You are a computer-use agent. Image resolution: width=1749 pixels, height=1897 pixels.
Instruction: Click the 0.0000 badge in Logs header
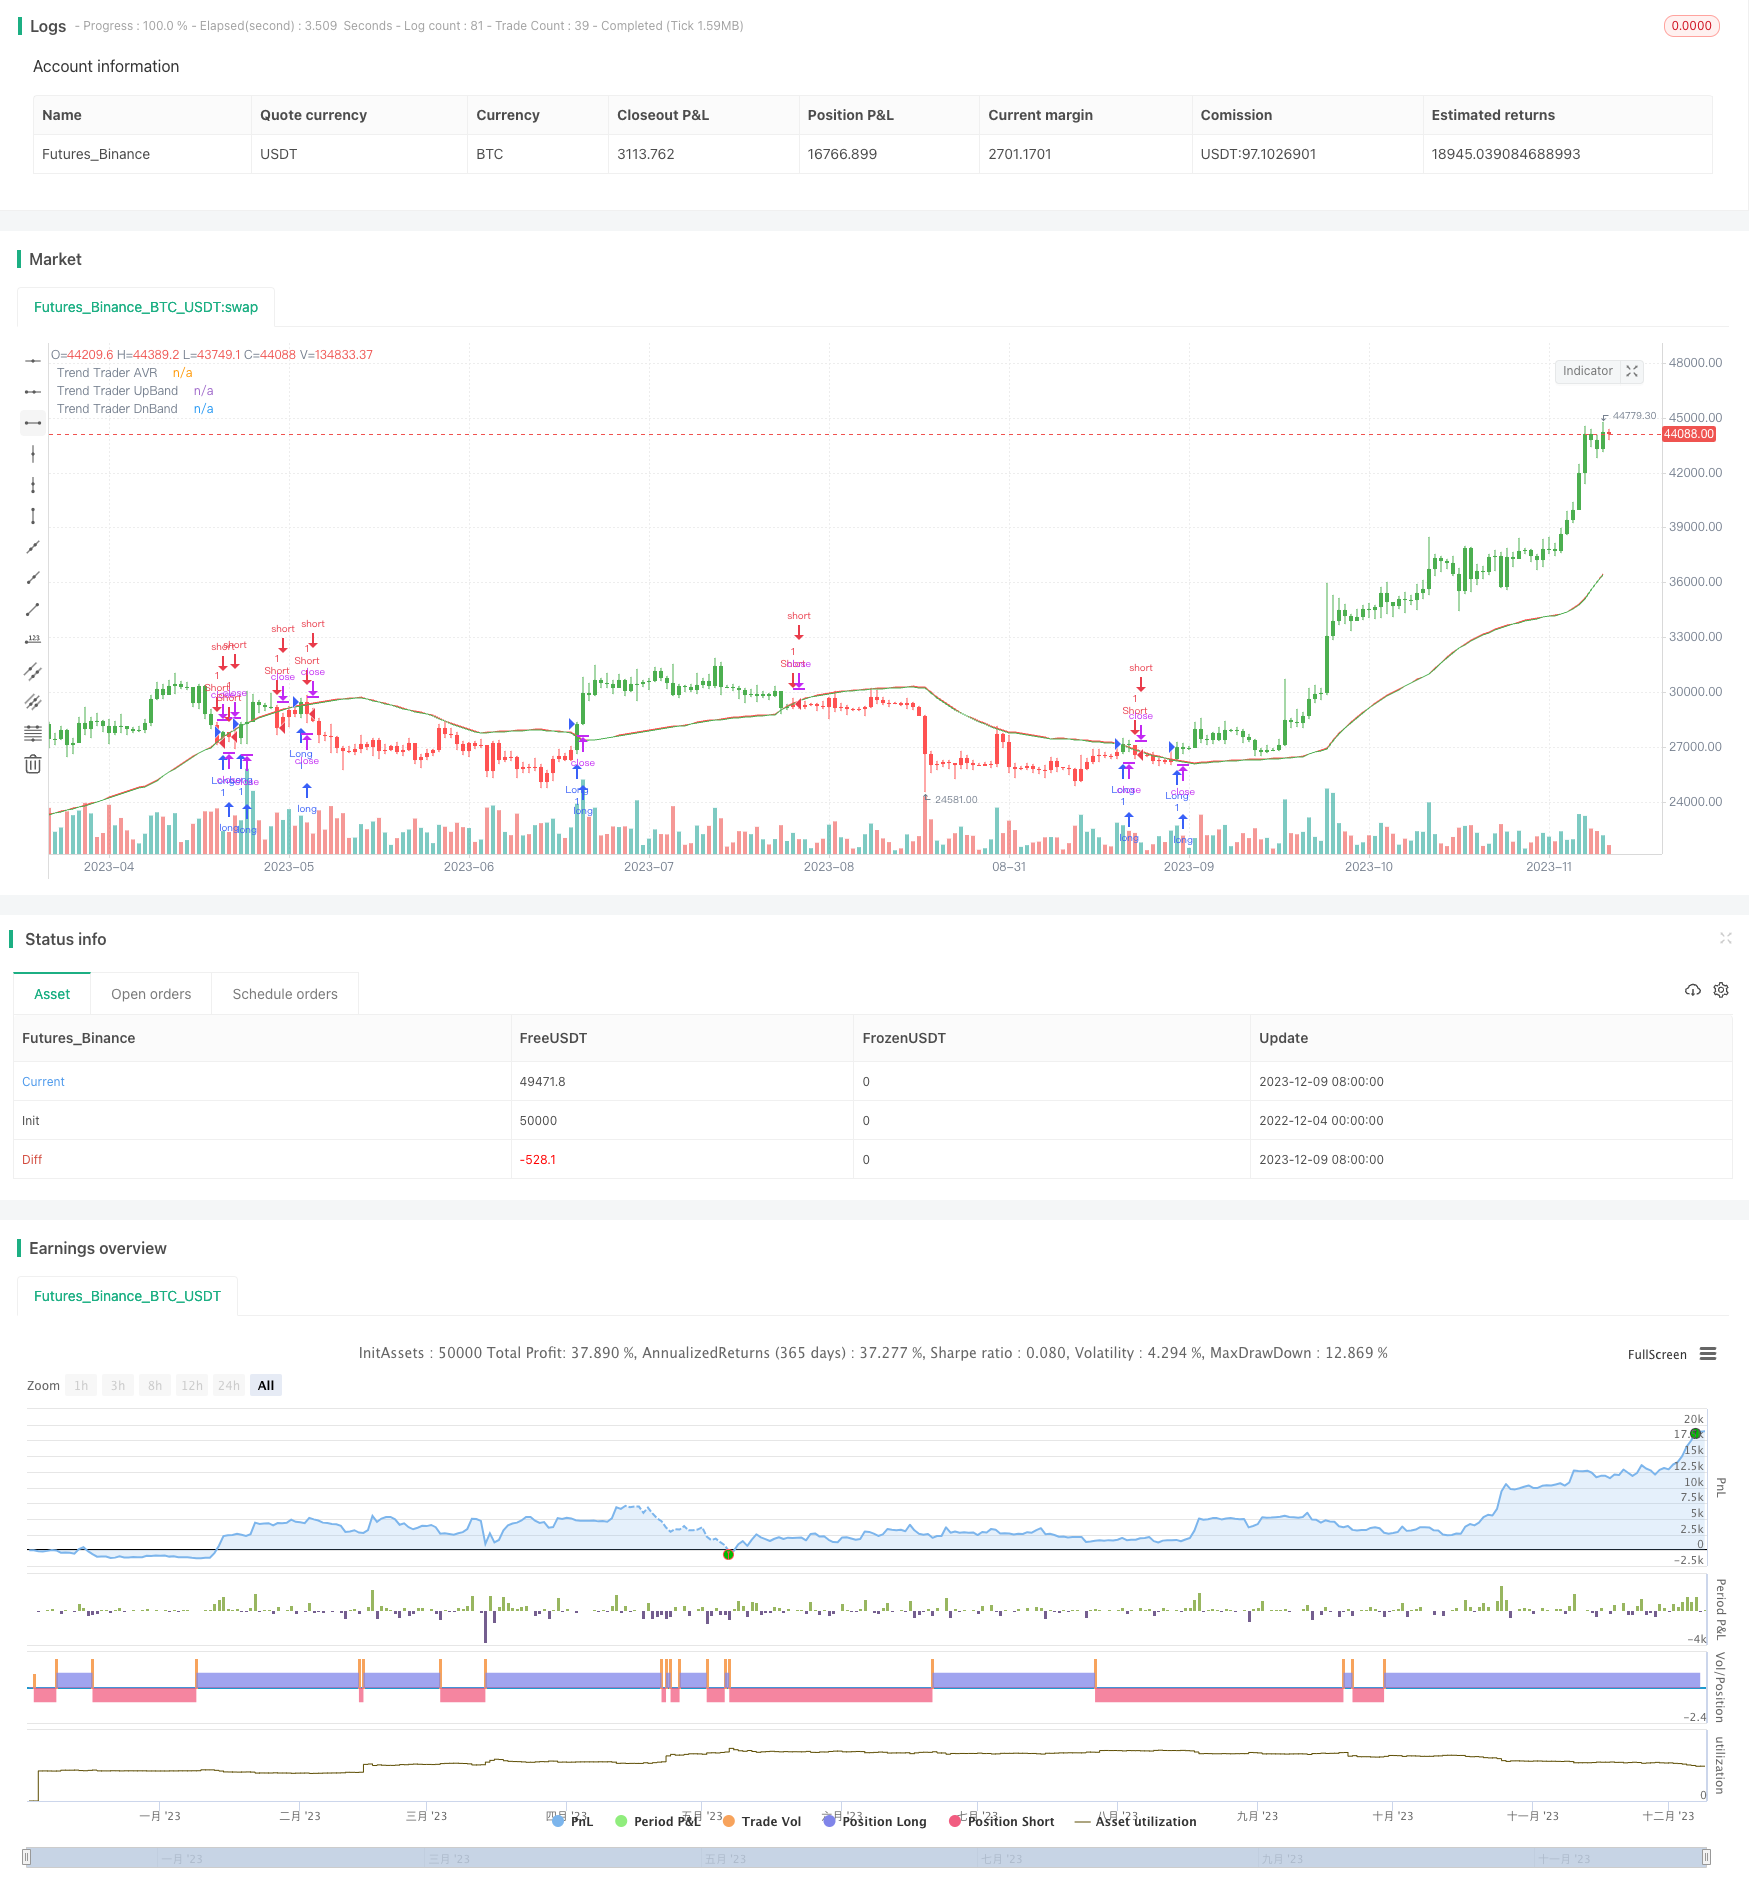pyautogui.click(x=1691, y=26)
